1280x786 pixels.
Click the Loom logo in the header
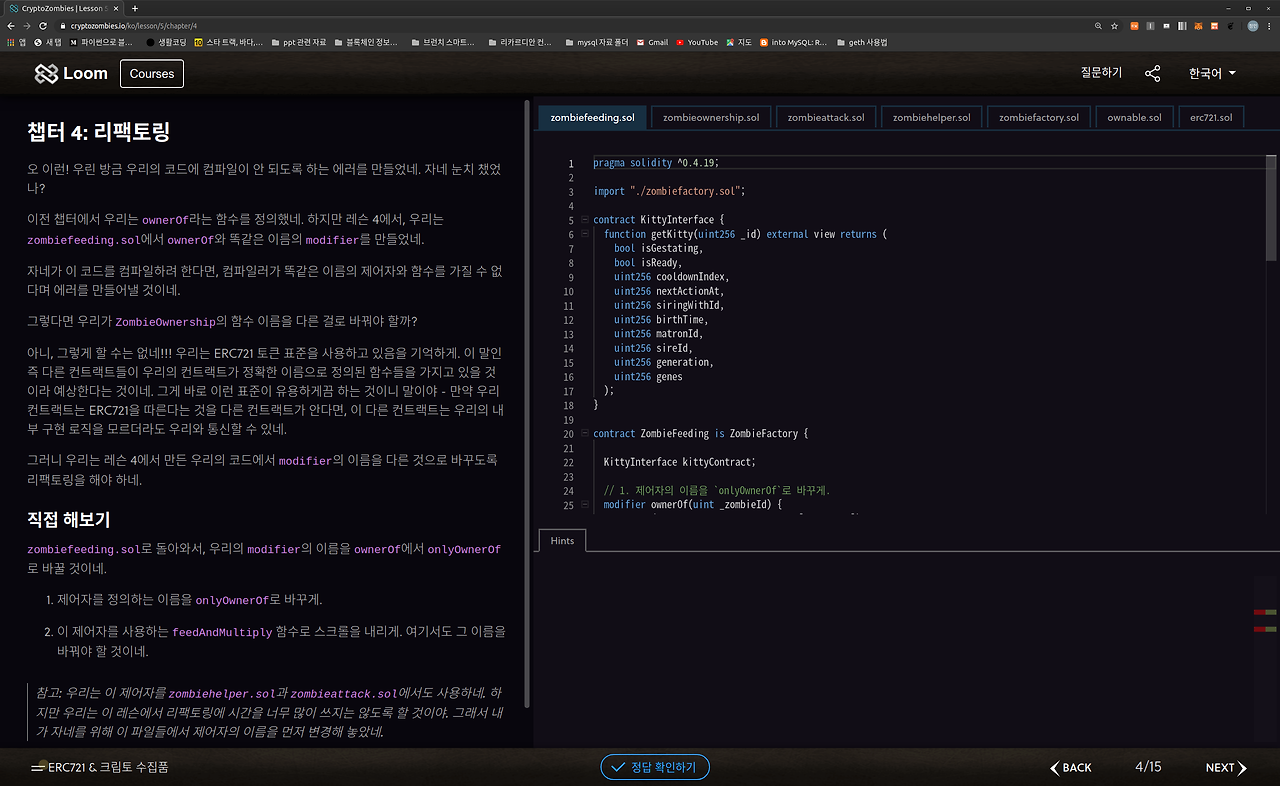tap(71, 73)
